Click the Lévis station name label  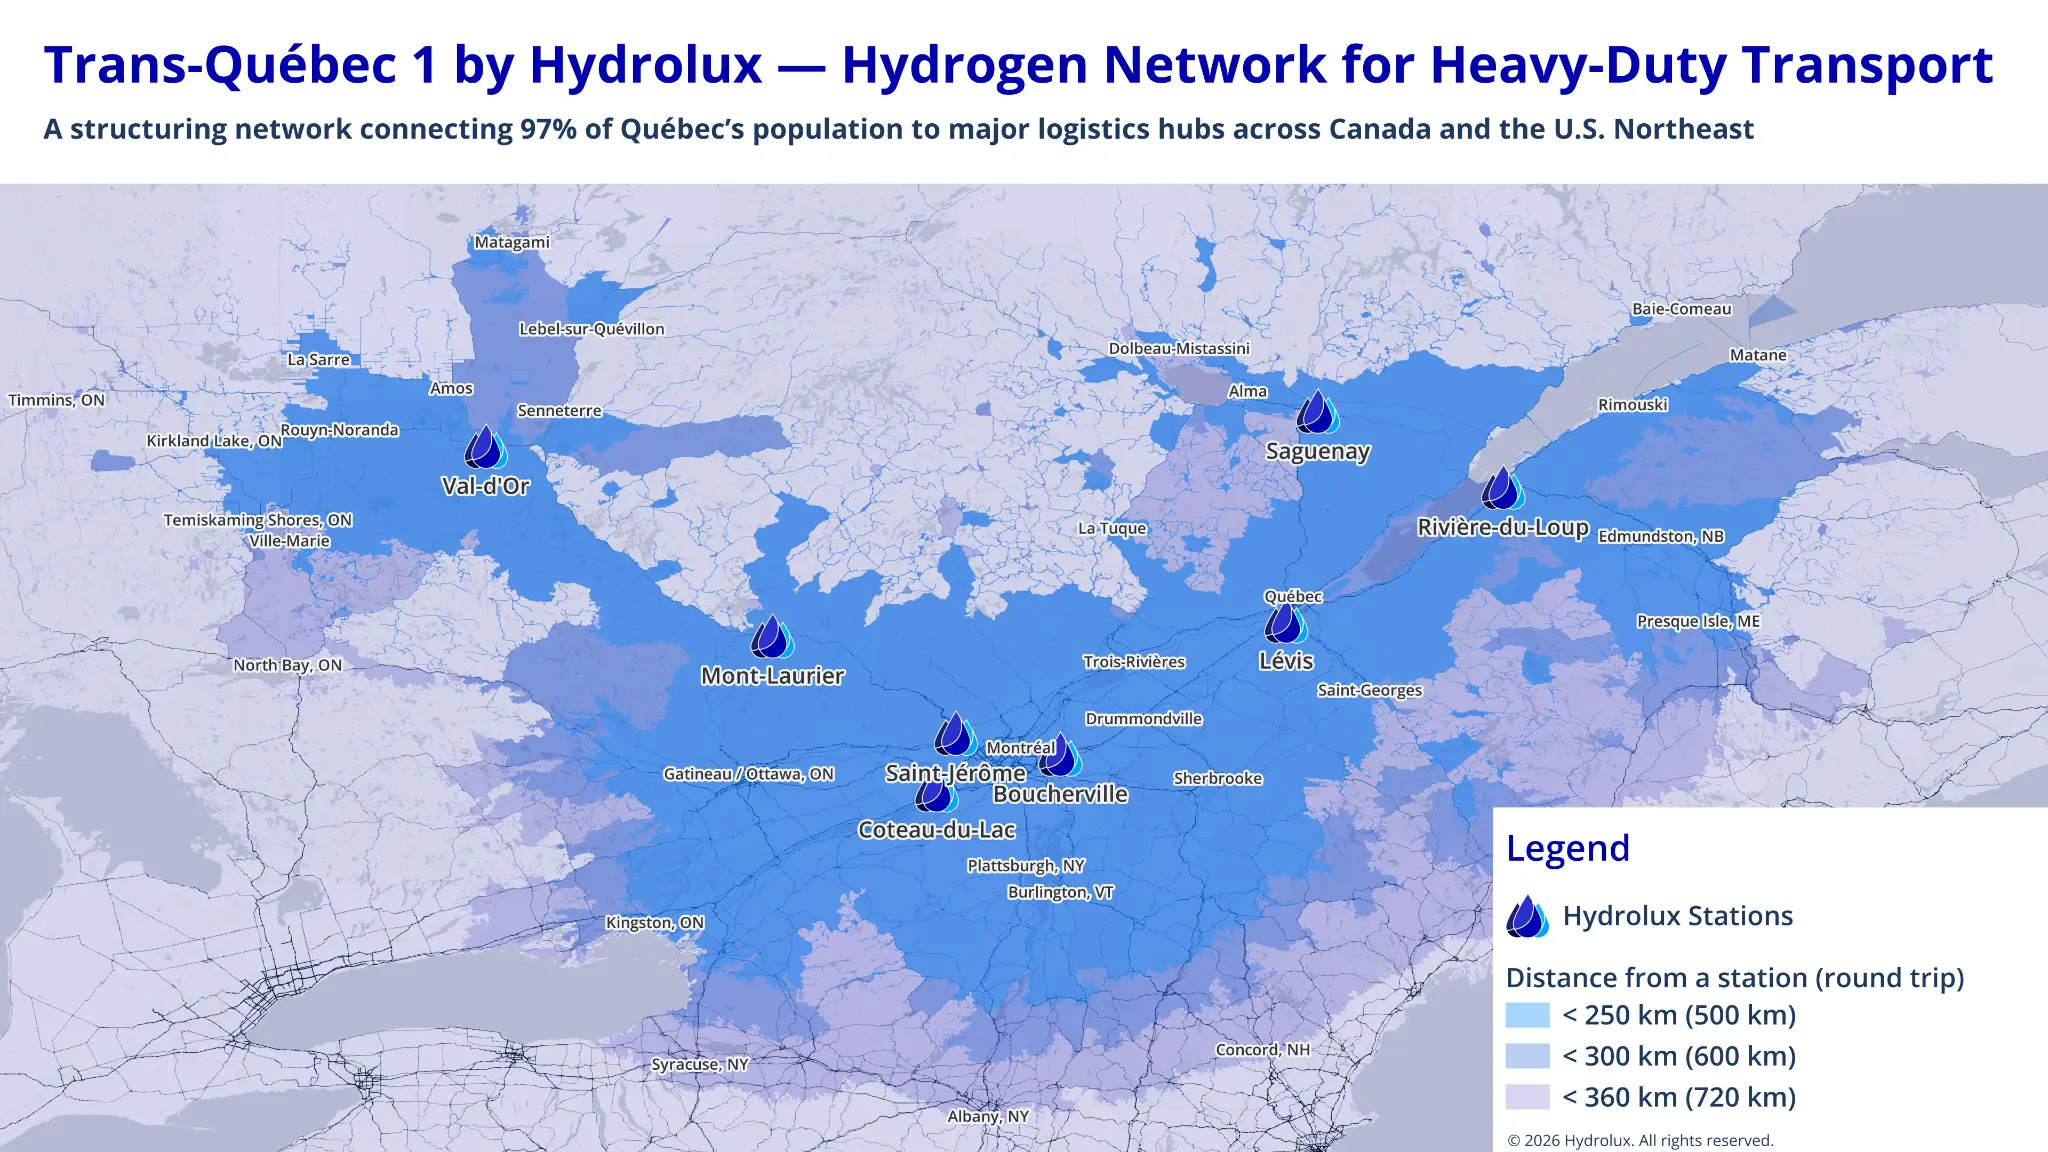pyautogui.click(x=1286, y=661)
